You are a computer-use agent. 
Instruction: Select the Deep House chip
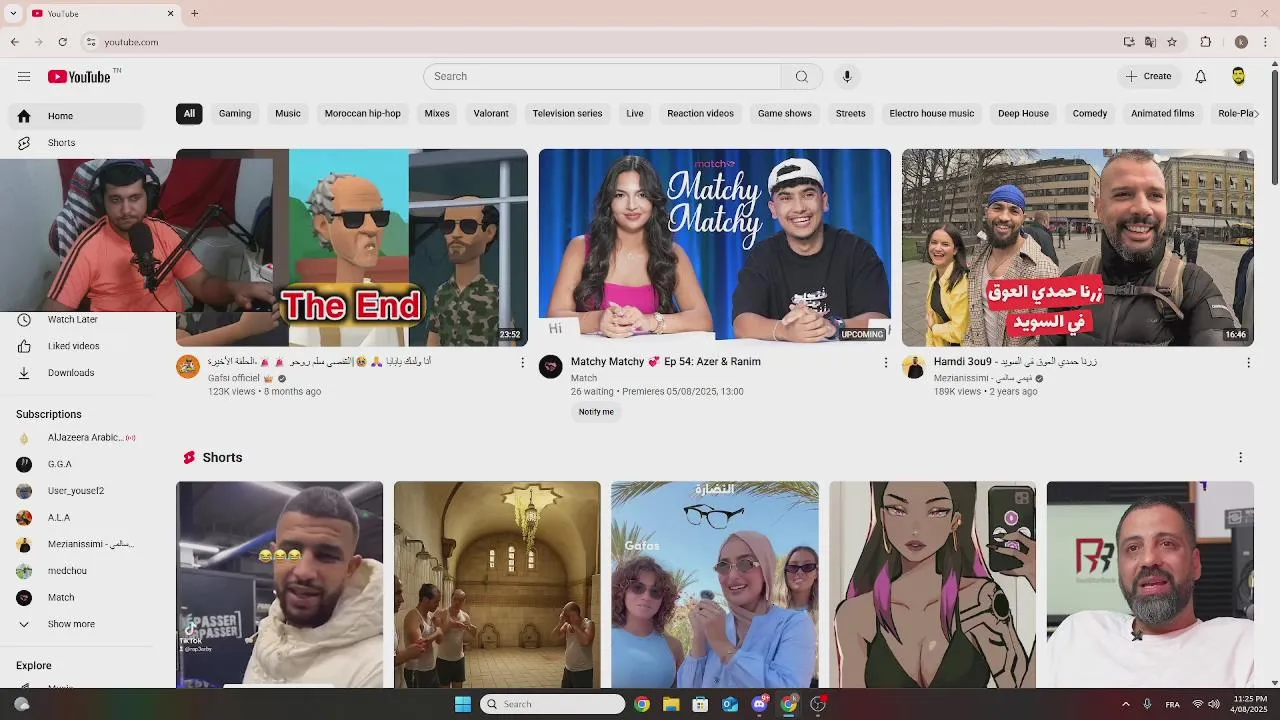pyautogui.click(x=1023, y=114)
